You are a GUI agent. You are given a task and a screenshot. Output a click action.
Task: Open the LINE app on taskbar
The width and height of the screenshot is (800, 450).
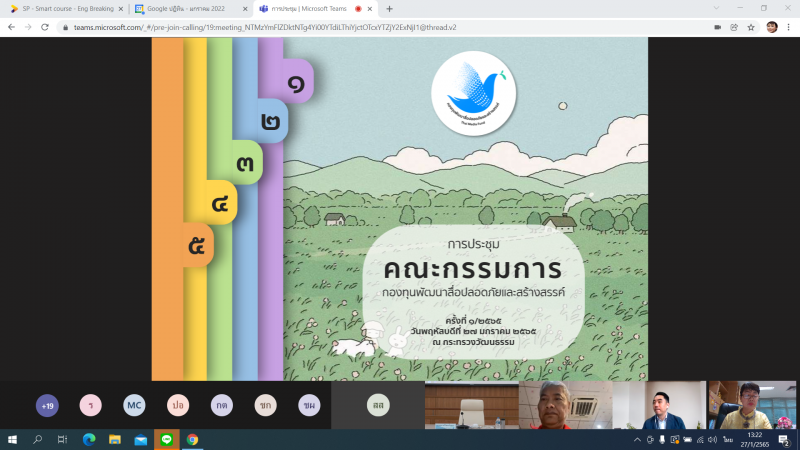(166, 439)
